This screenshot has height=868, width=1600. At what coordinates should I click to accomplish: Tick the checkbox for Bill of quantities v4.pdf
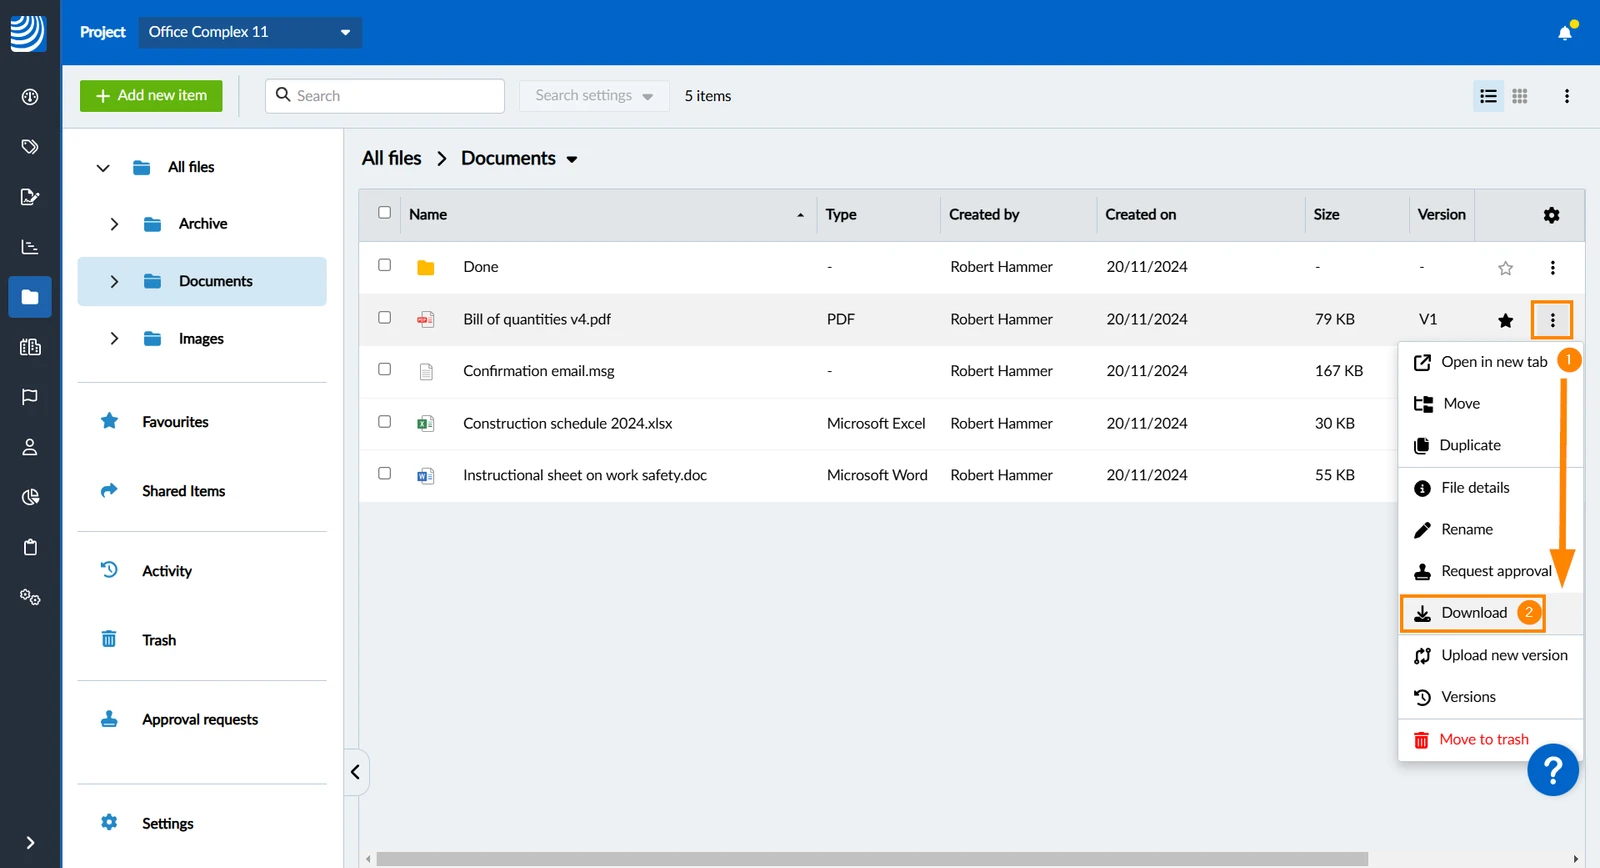tap(384, 317)
